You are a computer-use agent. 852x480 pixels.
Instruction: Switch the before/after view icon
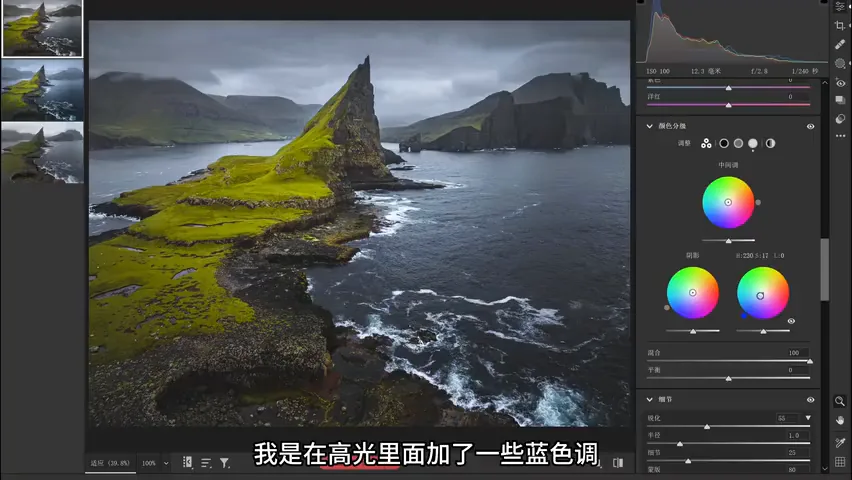[618, 463]
